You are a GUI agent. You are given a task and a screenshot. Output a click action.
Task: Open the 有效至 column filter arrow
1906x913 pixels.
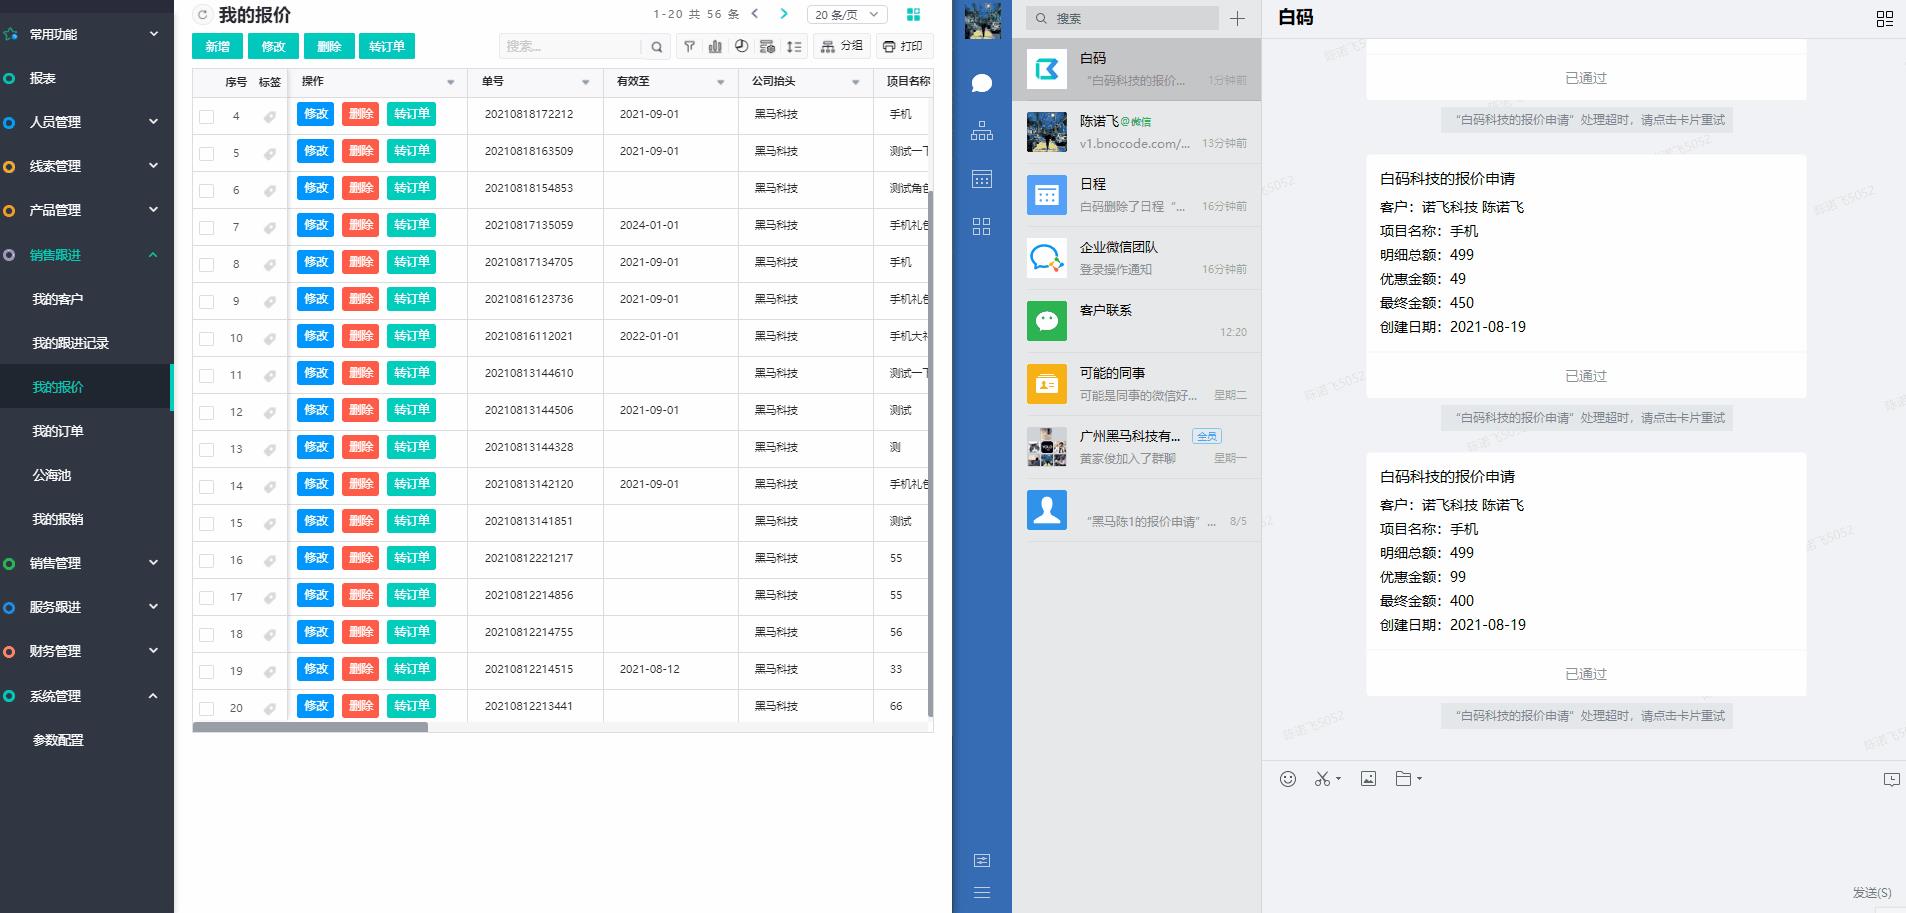tap(720, 82)
